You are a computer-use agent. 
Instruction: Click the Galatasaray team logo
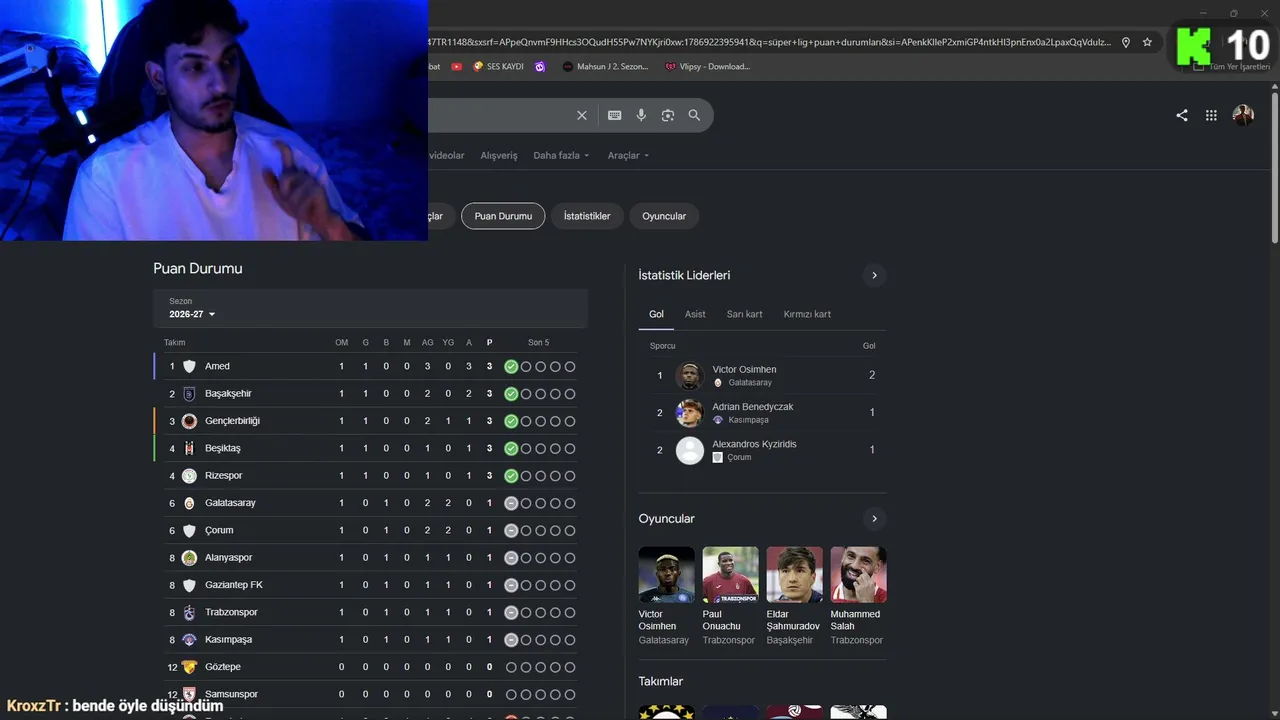[x=189, y=503]
